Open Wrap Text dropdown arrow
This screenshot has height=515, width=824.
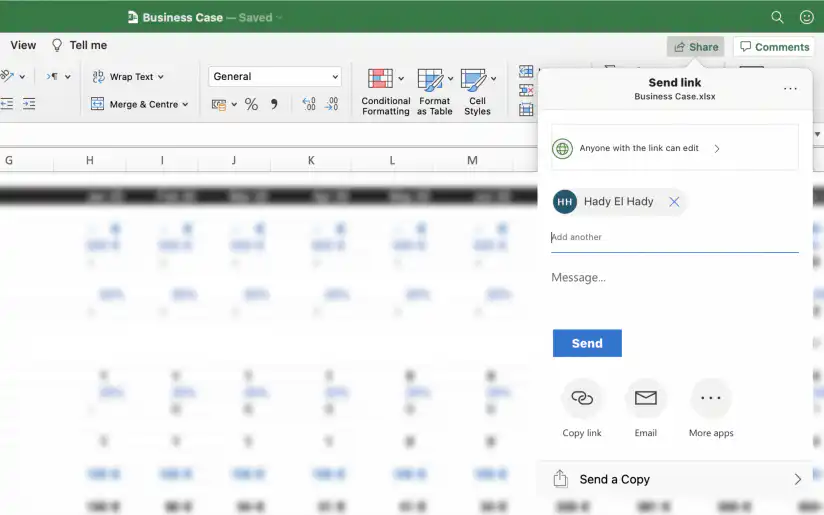point(161,77)
